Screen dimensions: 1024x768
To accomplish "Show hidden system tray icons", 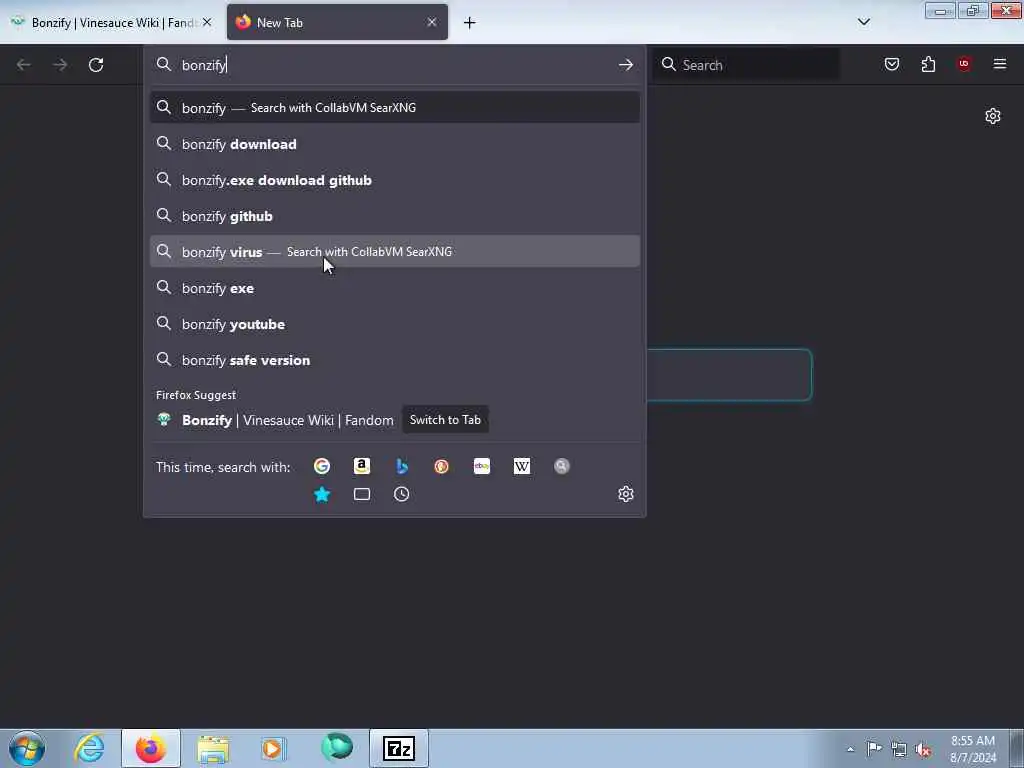I will click(850, 749).
